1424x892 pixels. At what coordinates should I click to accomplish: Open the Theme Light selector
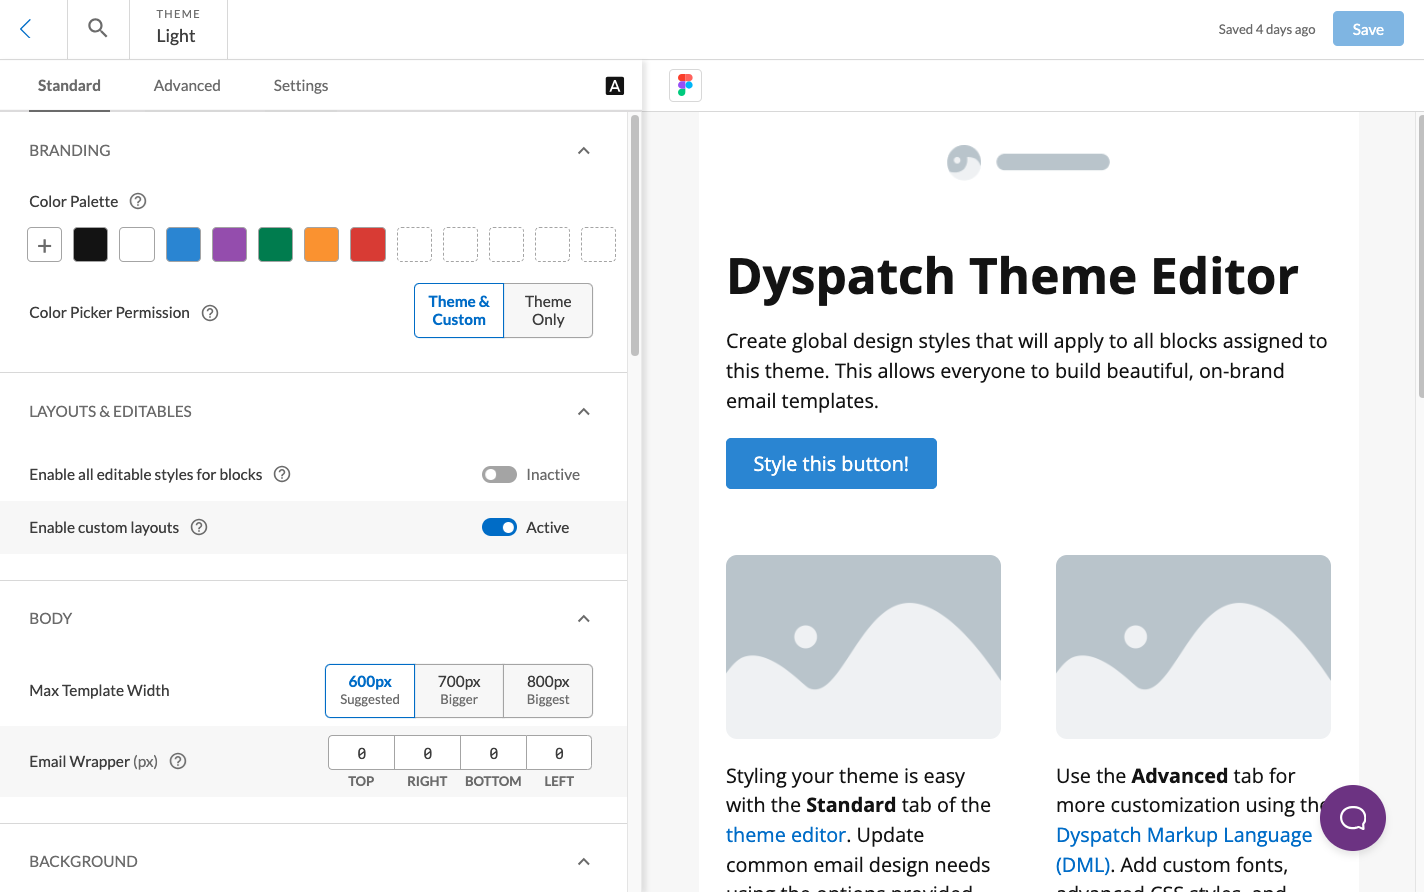tap(178, 29)
